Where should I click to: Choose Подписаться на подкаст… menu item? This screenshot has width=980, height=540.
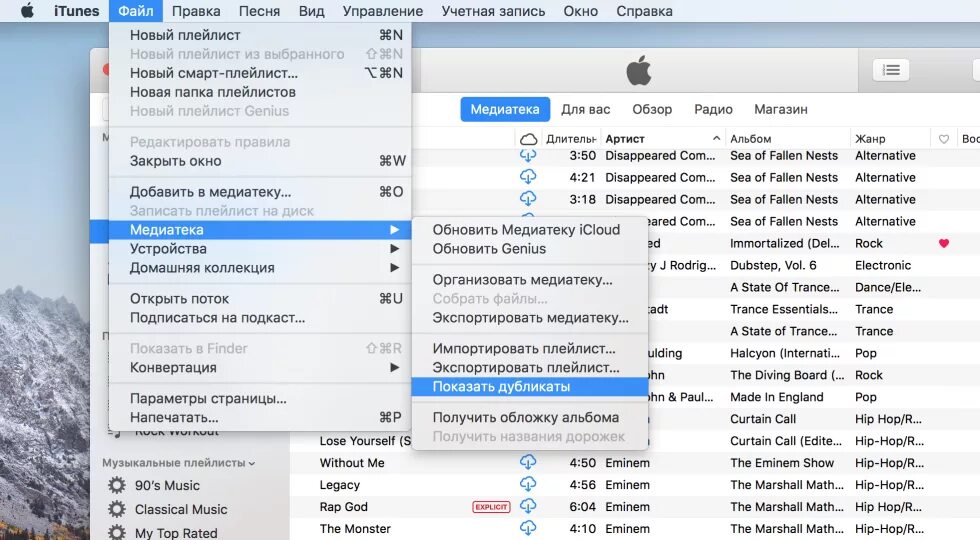(260, 318)
